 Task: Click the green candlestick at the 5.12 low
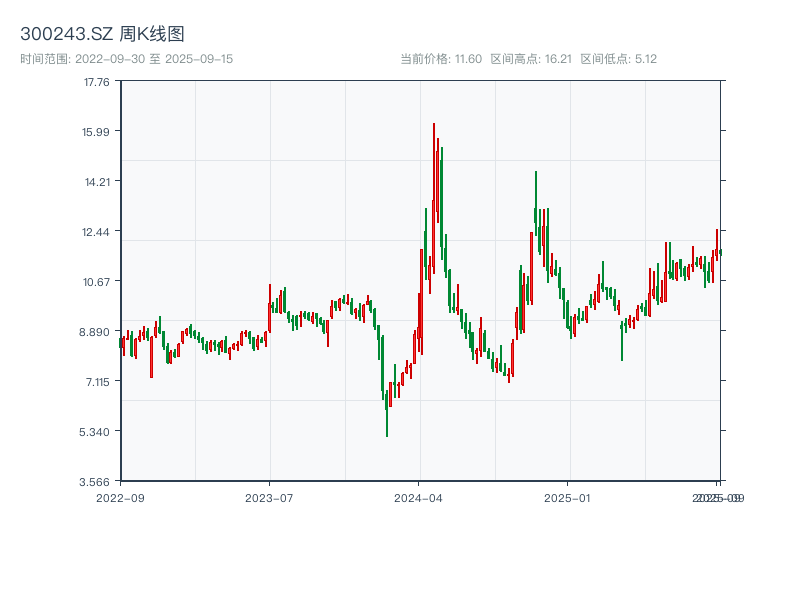pyautogui.click(x=387, y=414)
